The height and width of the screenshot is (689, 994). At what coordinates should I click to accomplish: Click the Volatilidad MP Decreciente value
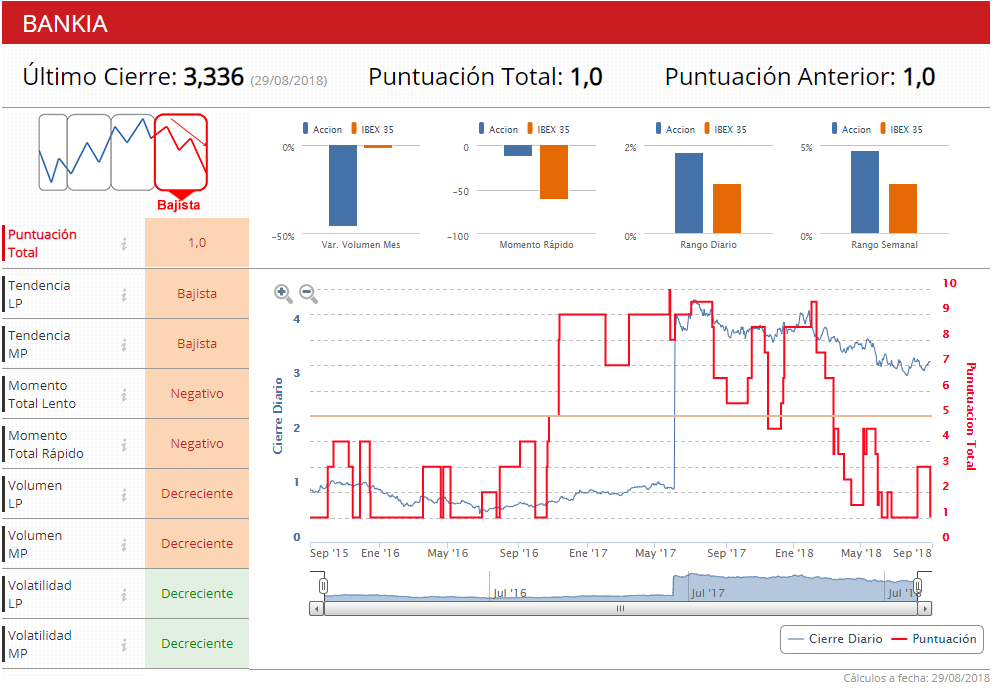[197, 644]
